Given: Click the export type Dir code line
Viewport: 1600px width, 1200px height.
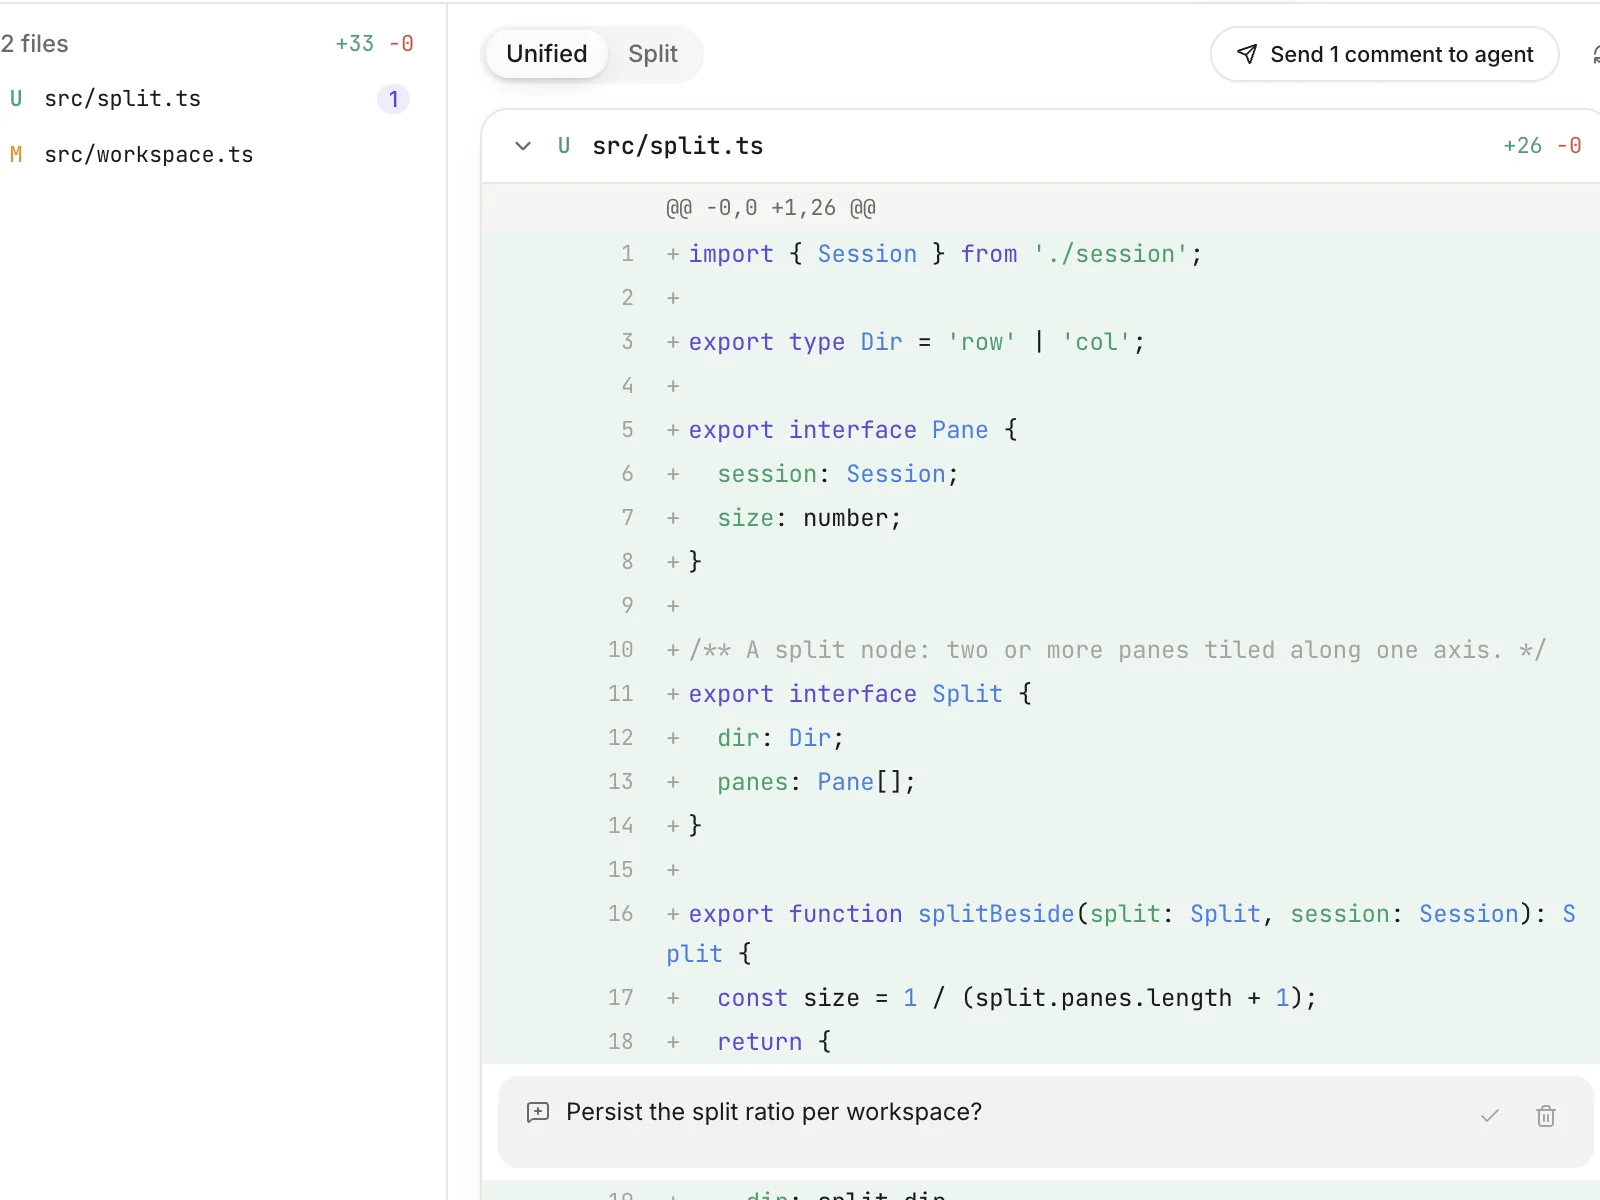Looking at the screenshot, I should [x=916, y=342].
